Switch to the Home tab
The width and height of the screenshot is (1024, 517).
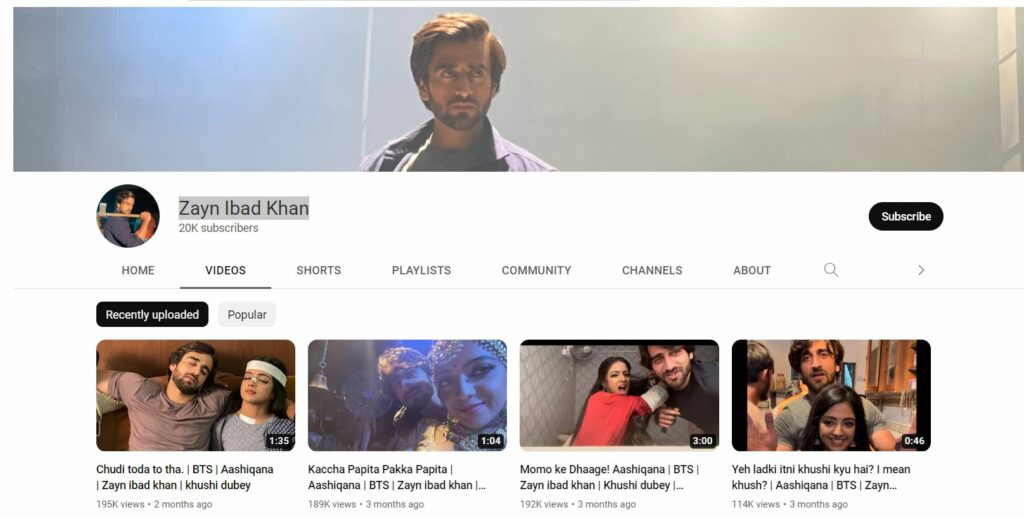[x=138, y=270]
